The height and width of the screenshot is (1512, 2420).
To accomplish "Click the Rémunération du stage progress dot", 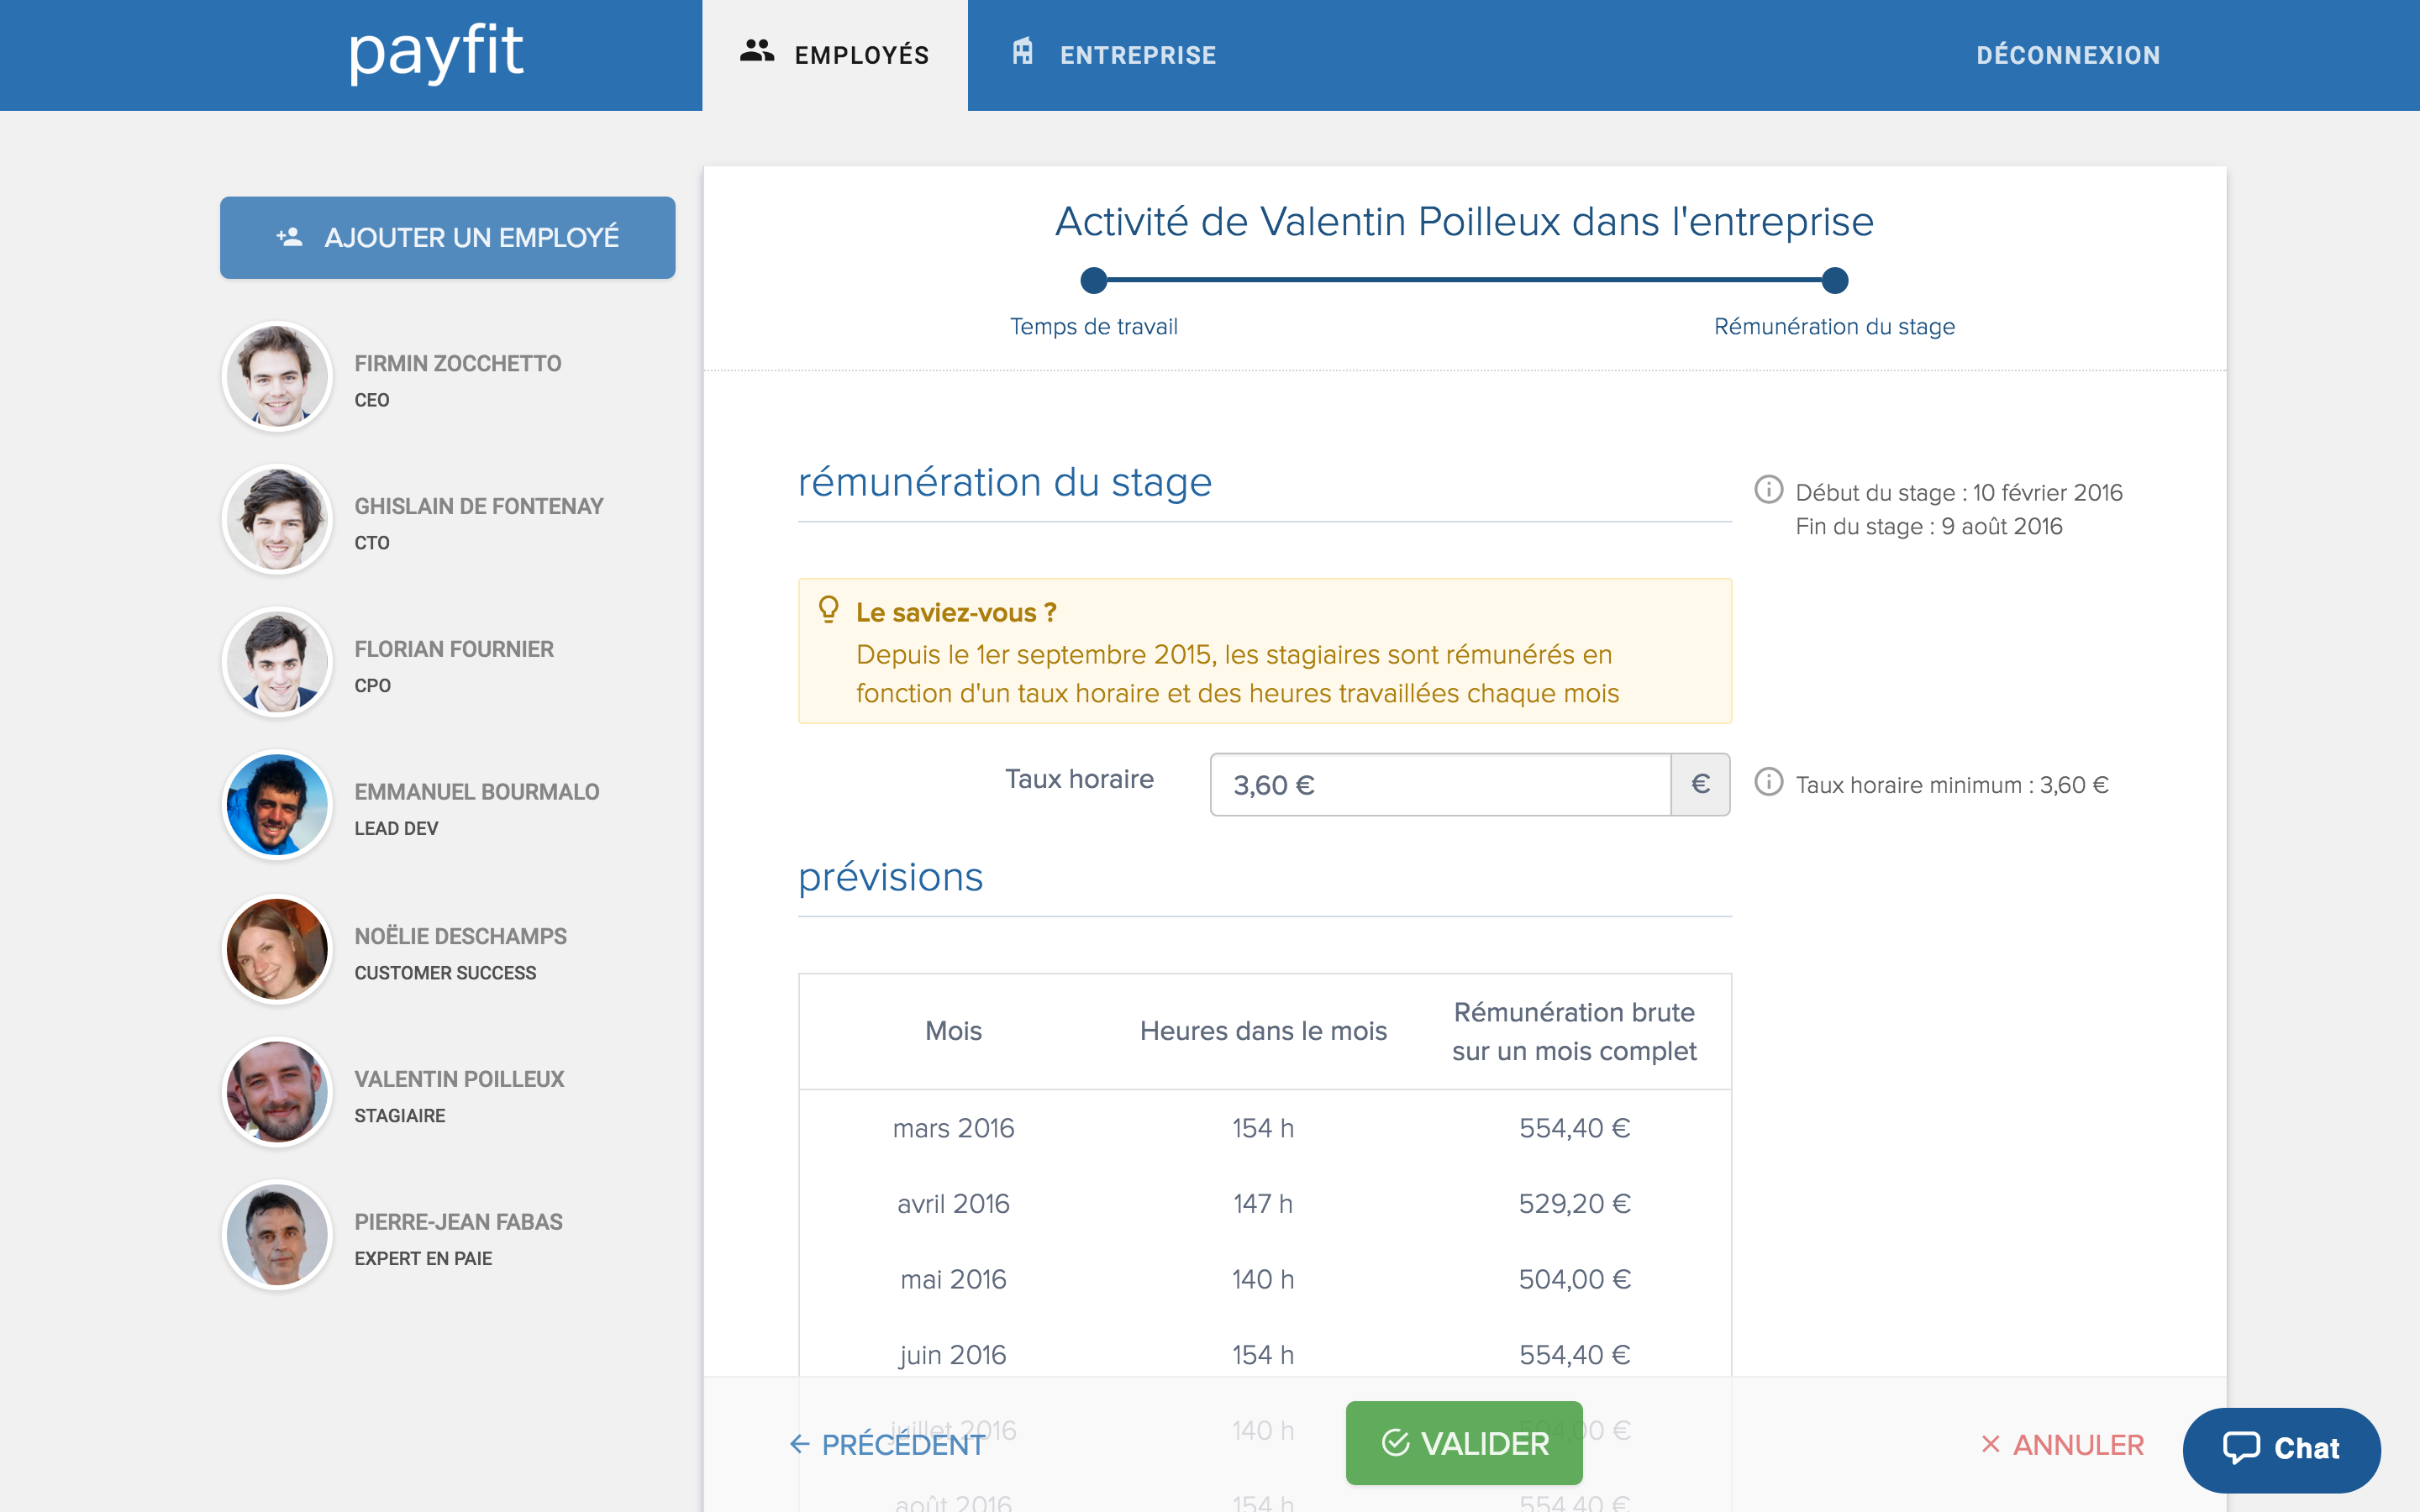I will tap(1834, 281).
